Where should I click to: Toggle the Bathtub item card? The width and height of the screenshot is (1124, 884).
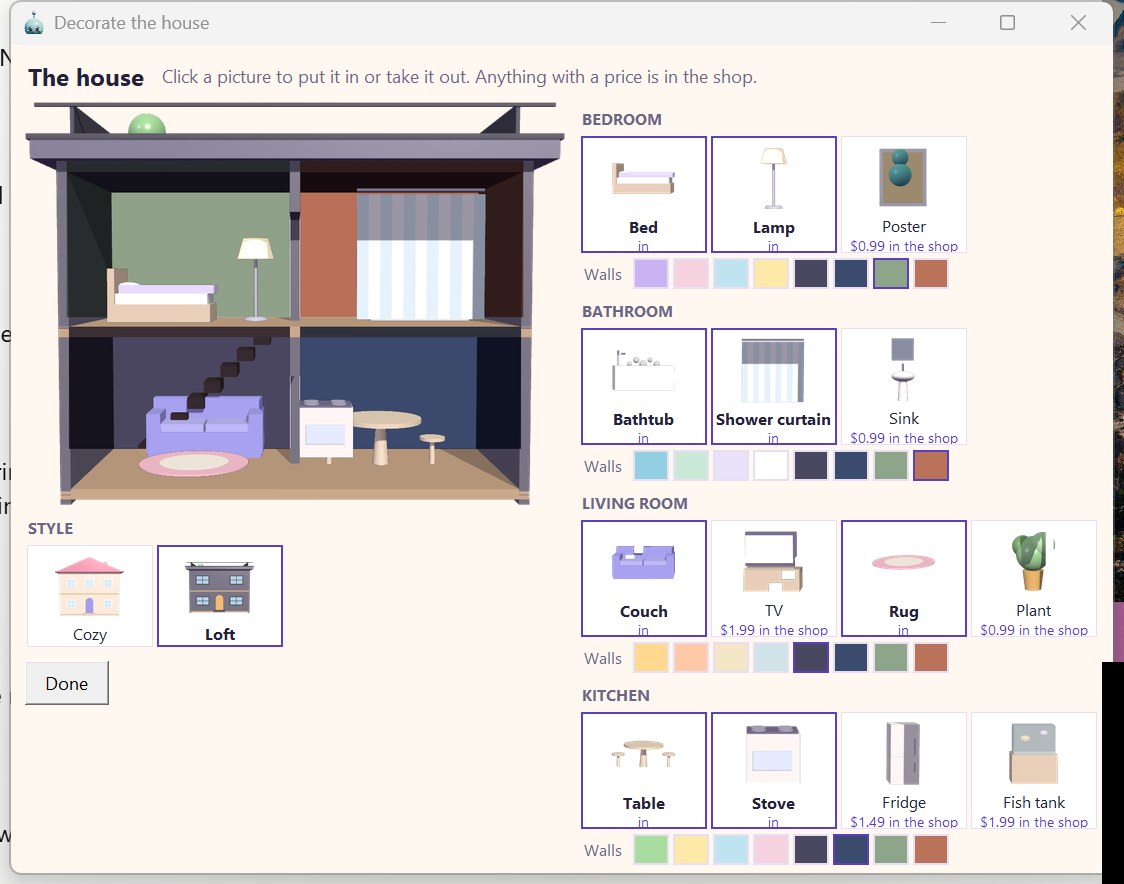(x=644, y=386)
